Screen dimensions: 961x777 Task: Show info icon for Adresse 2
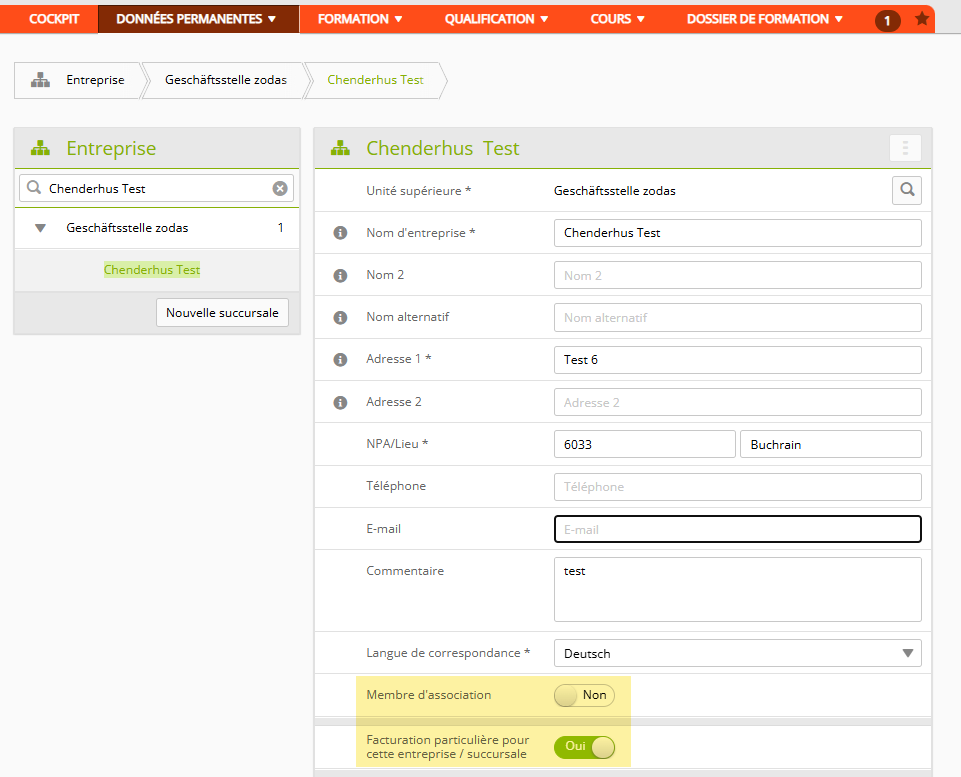pos(340,403)
